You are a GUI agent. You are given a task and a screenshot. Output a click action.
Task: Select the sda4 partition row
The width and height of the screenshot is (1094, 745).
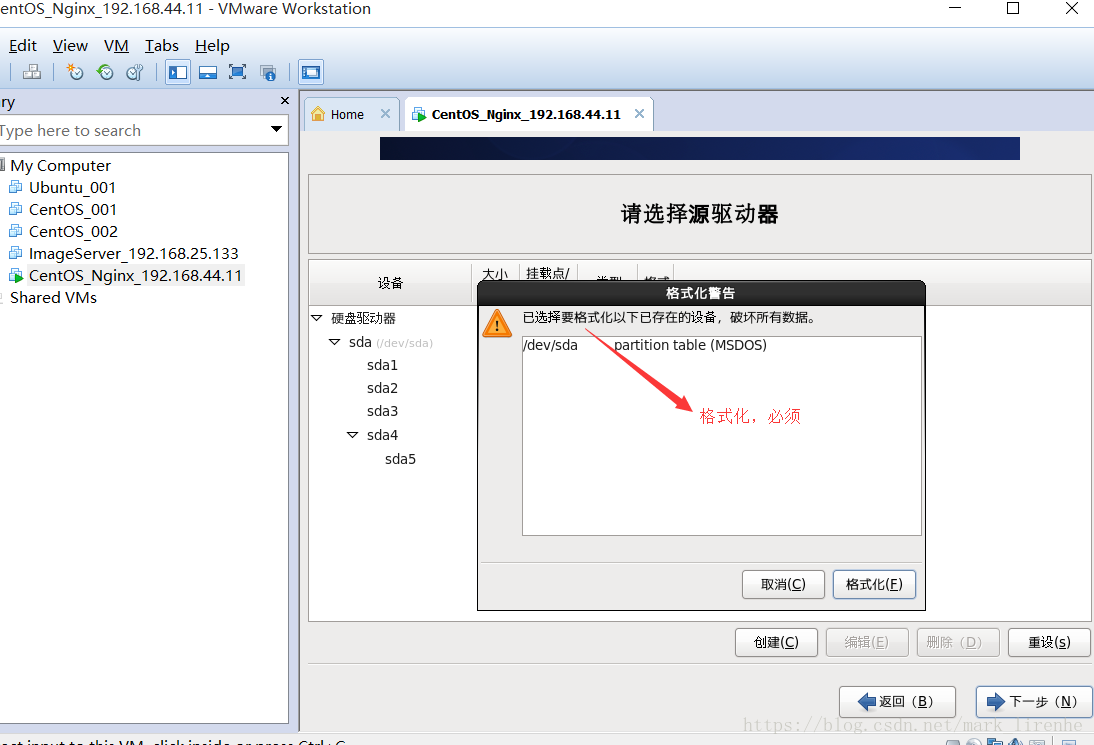(382, 435)
